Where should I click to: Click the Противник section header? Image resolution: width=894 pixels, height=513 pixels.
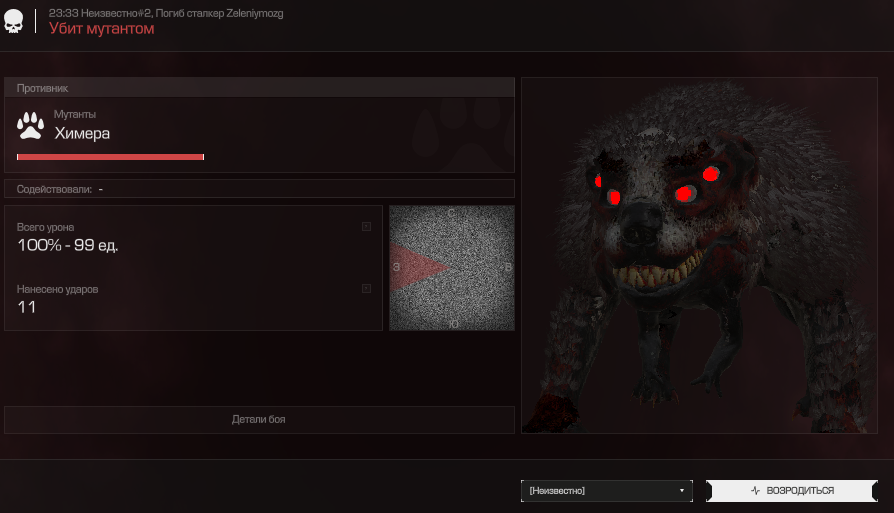259,88
